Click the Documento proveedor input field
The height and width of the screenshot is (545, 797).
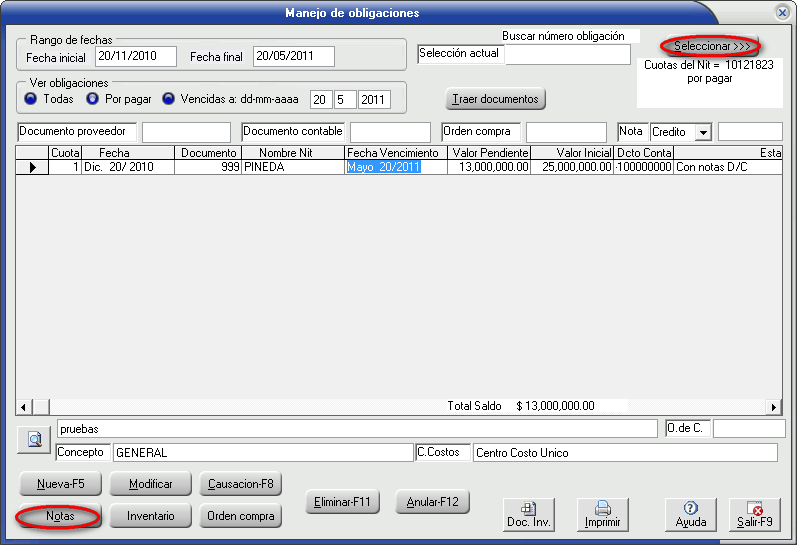click(185, 132)
